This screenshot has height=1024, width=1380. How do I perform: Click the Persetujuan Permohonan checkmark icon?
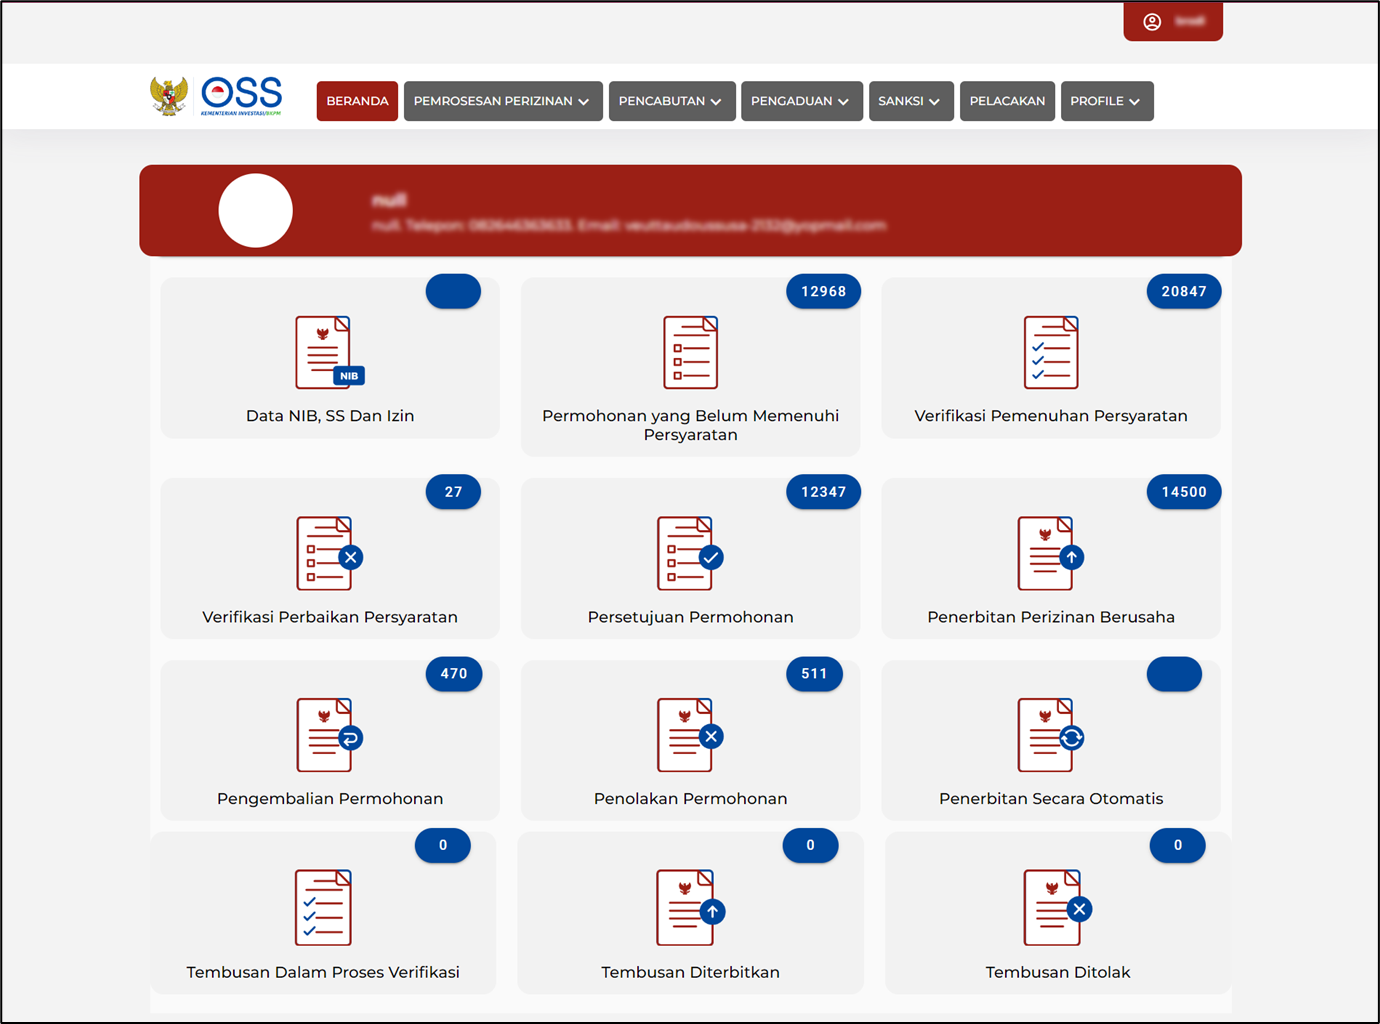[690, 553]
